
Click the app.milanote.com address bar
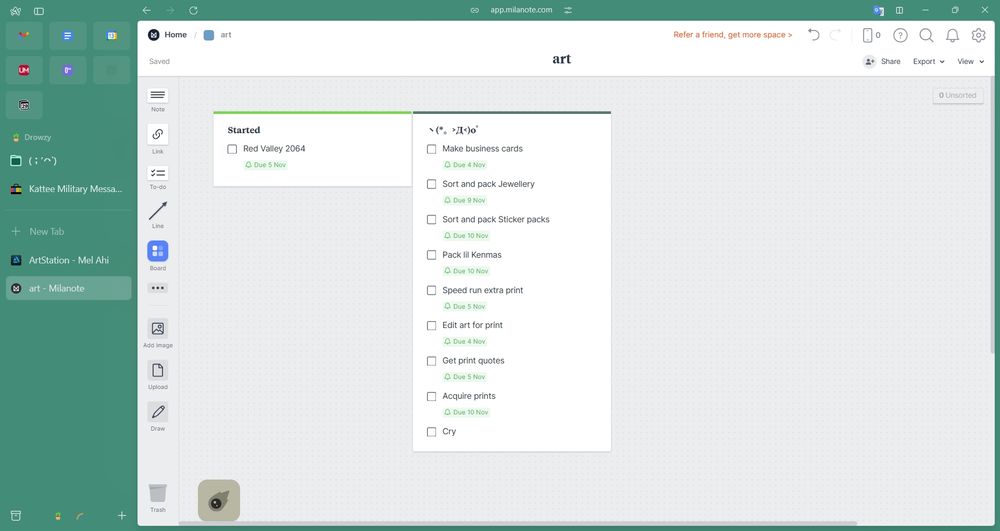coord(521,10)
